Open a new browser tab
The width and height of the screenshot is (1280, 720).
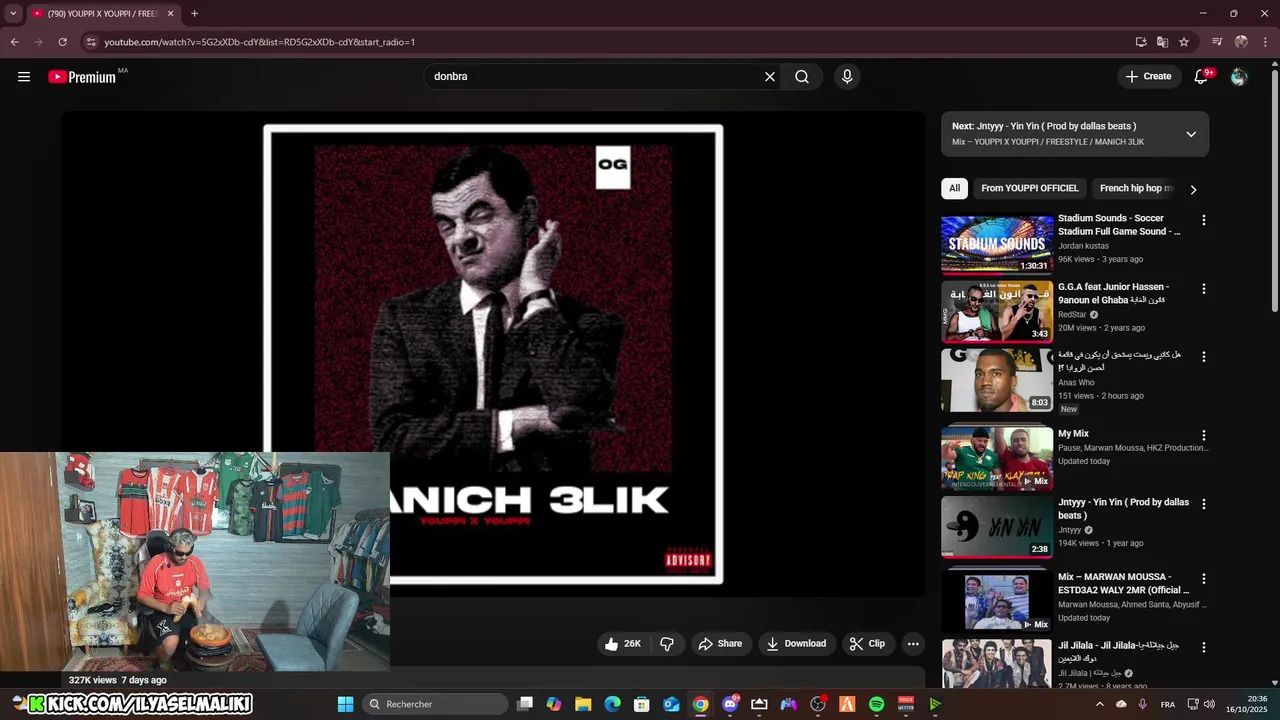[194, 14]
